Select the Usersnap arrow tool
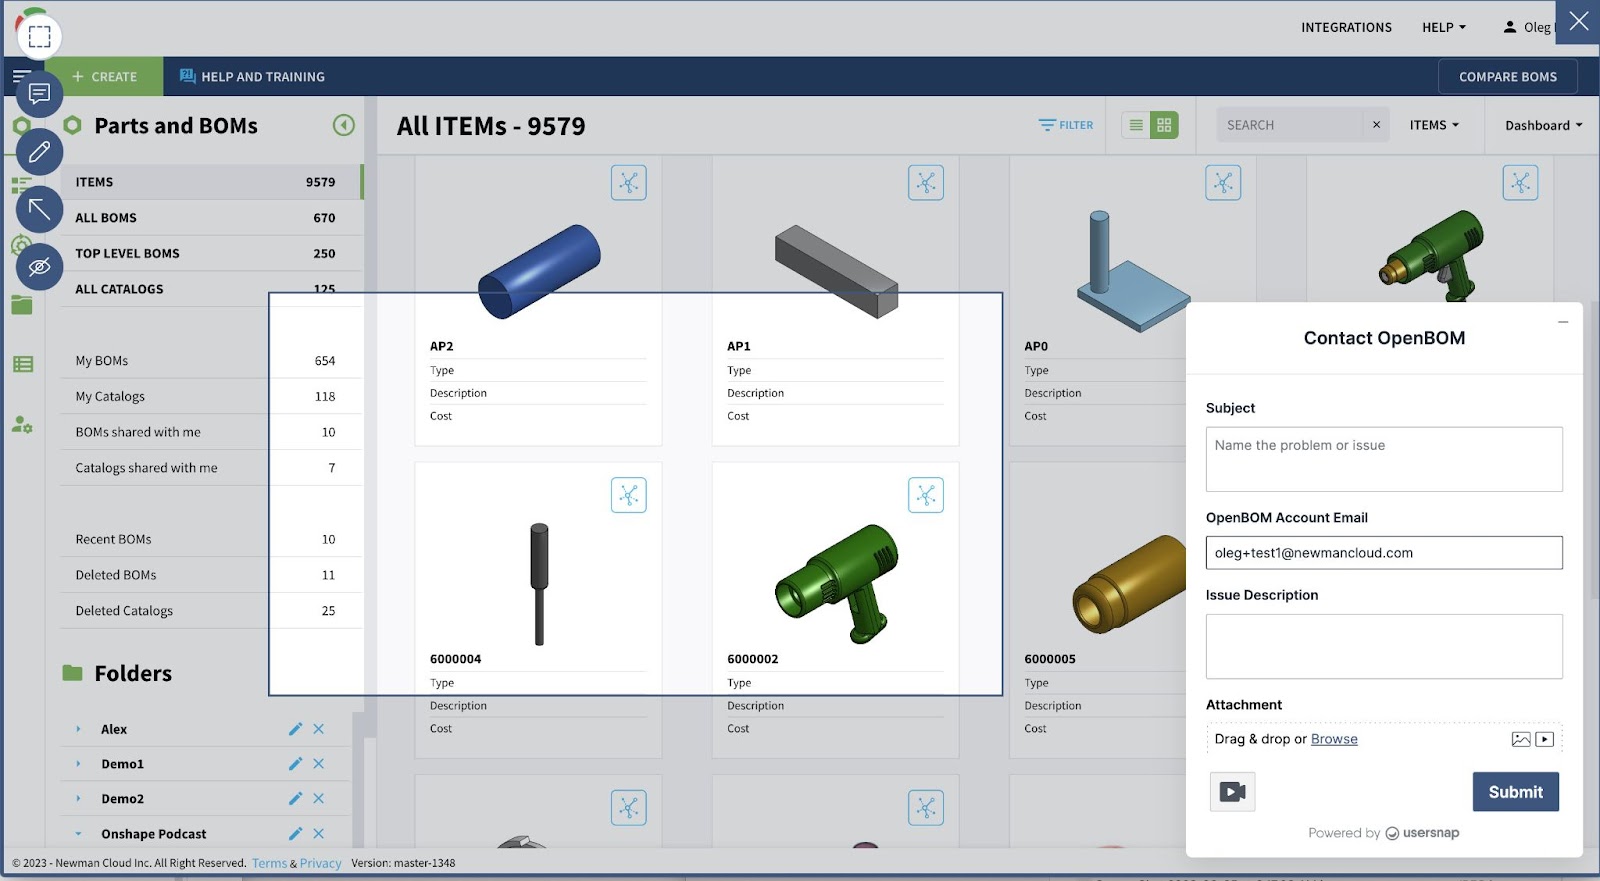 39,209
